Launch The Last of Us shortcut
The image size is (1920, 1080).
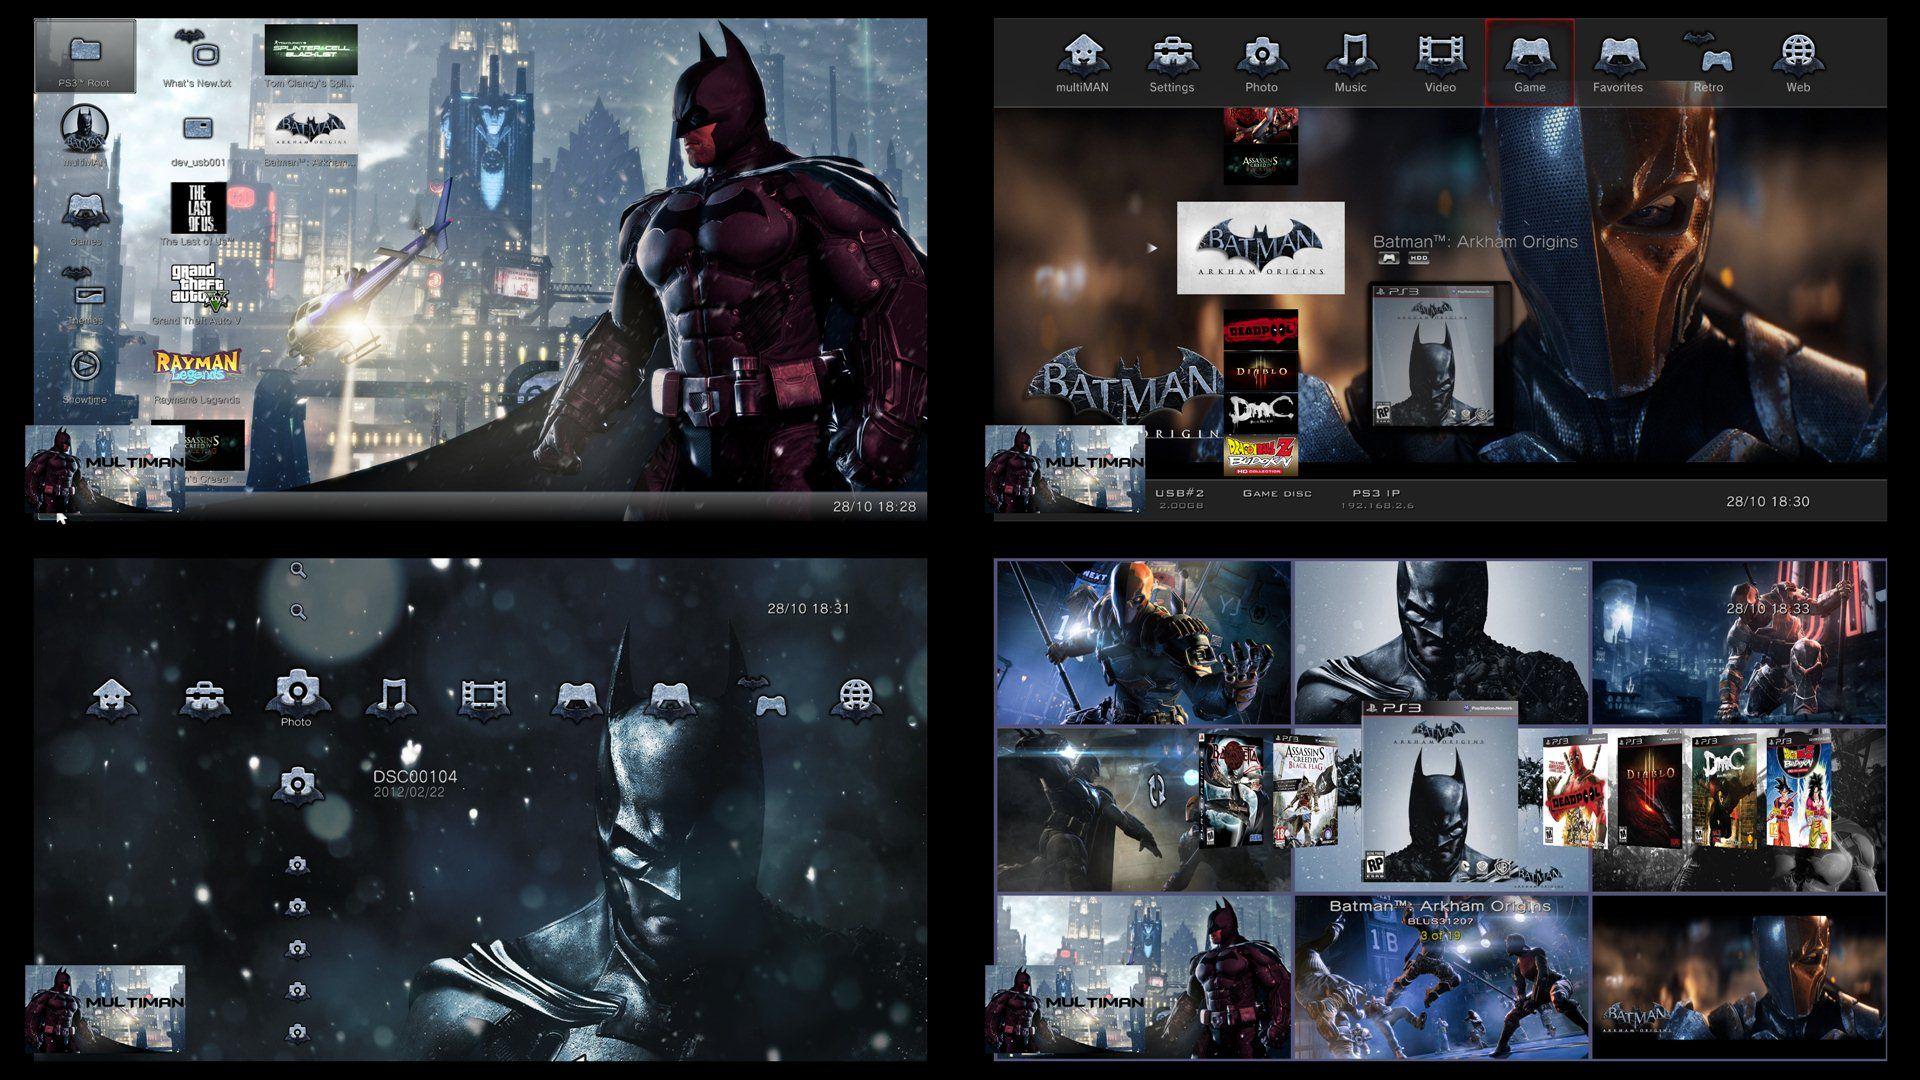pyautogui.click(x=198, y=208)
